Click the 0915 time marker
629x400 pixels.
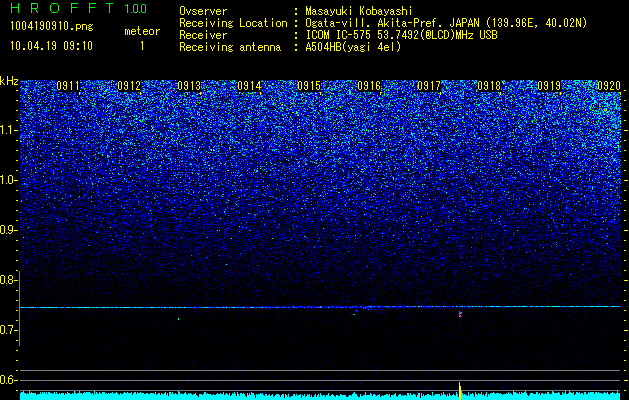[x=309, y=86]
